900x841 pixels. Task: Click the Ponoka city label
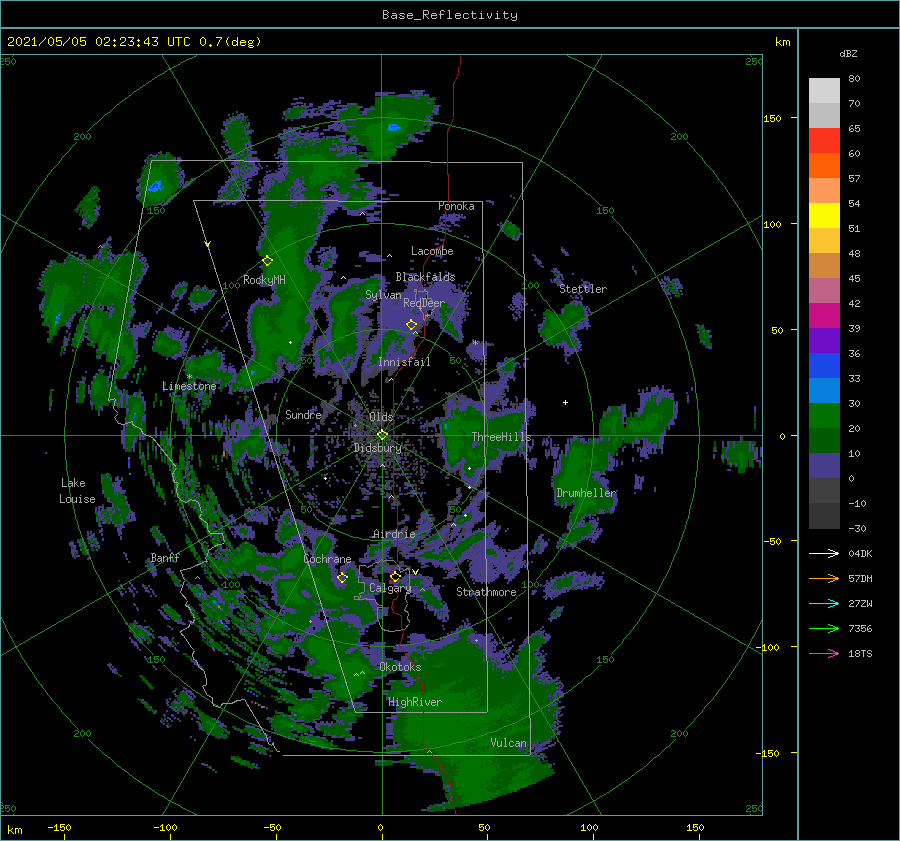tap(456, 206)
